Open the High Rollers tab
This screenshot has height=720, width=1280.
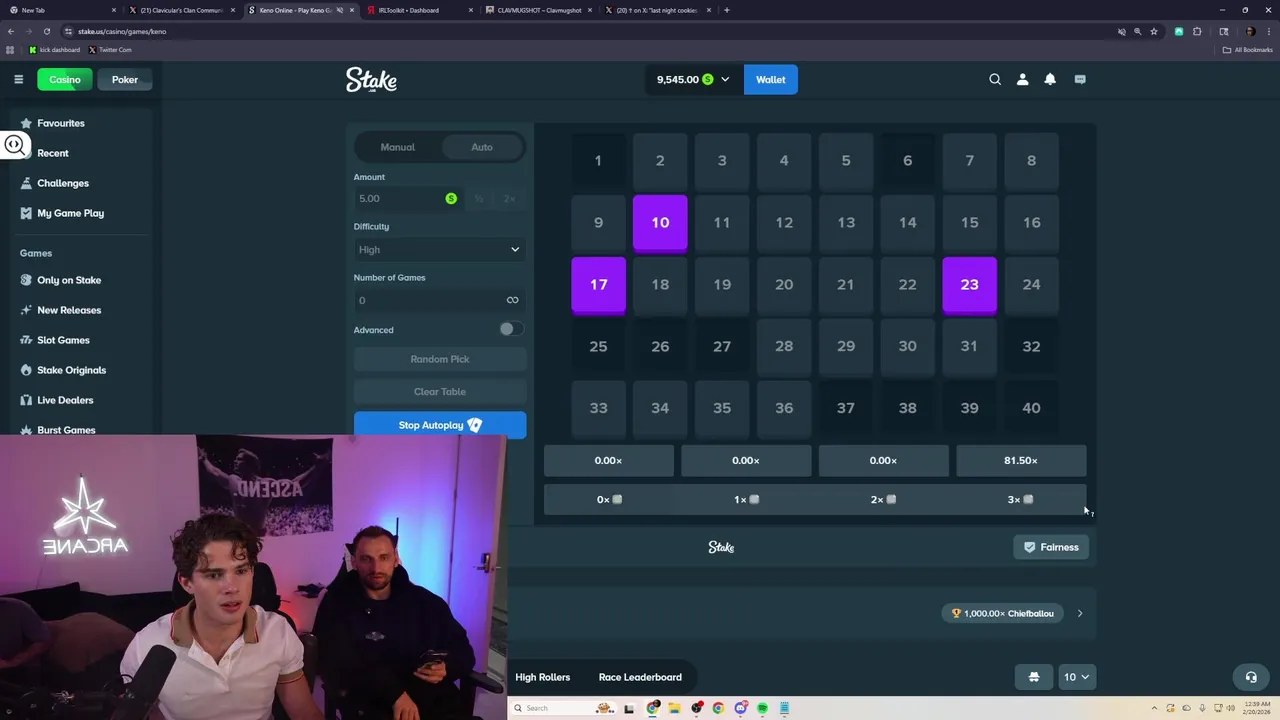tap(542, 677)
